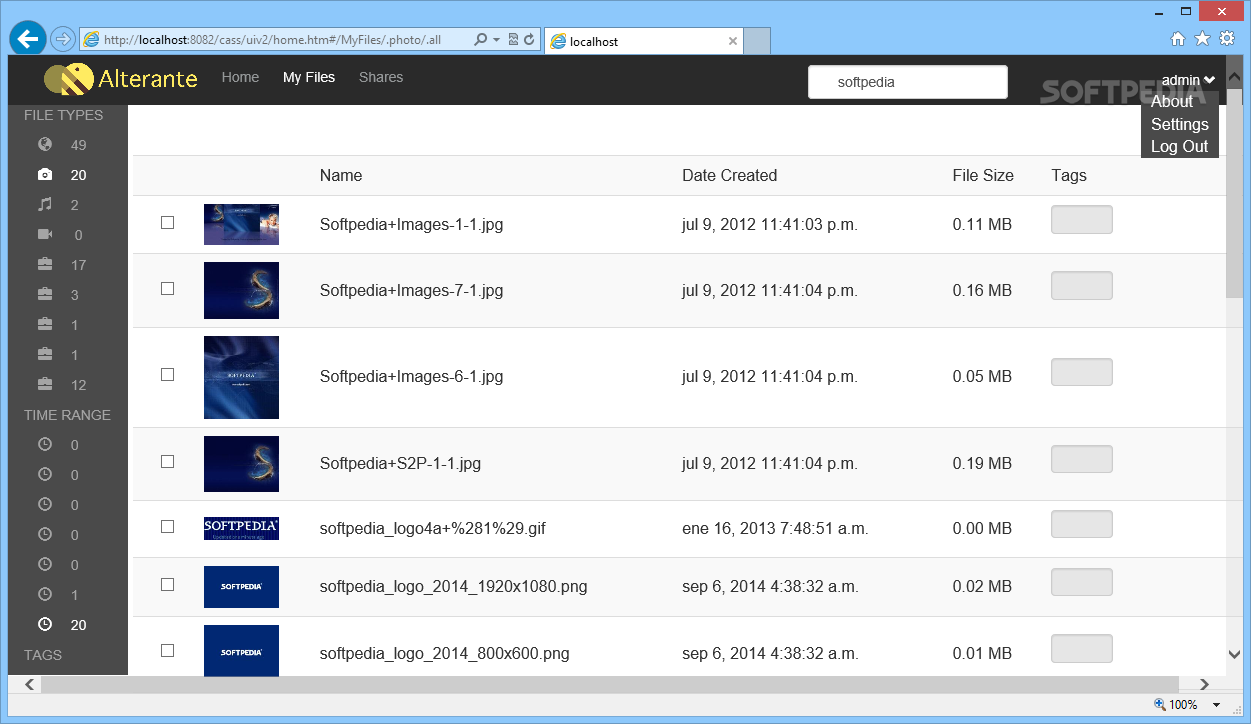Click the tags box for Softpedia+Images-7-1.jpg
The width and height of the screenshot is (1251, 724).
pos(1082,285)
